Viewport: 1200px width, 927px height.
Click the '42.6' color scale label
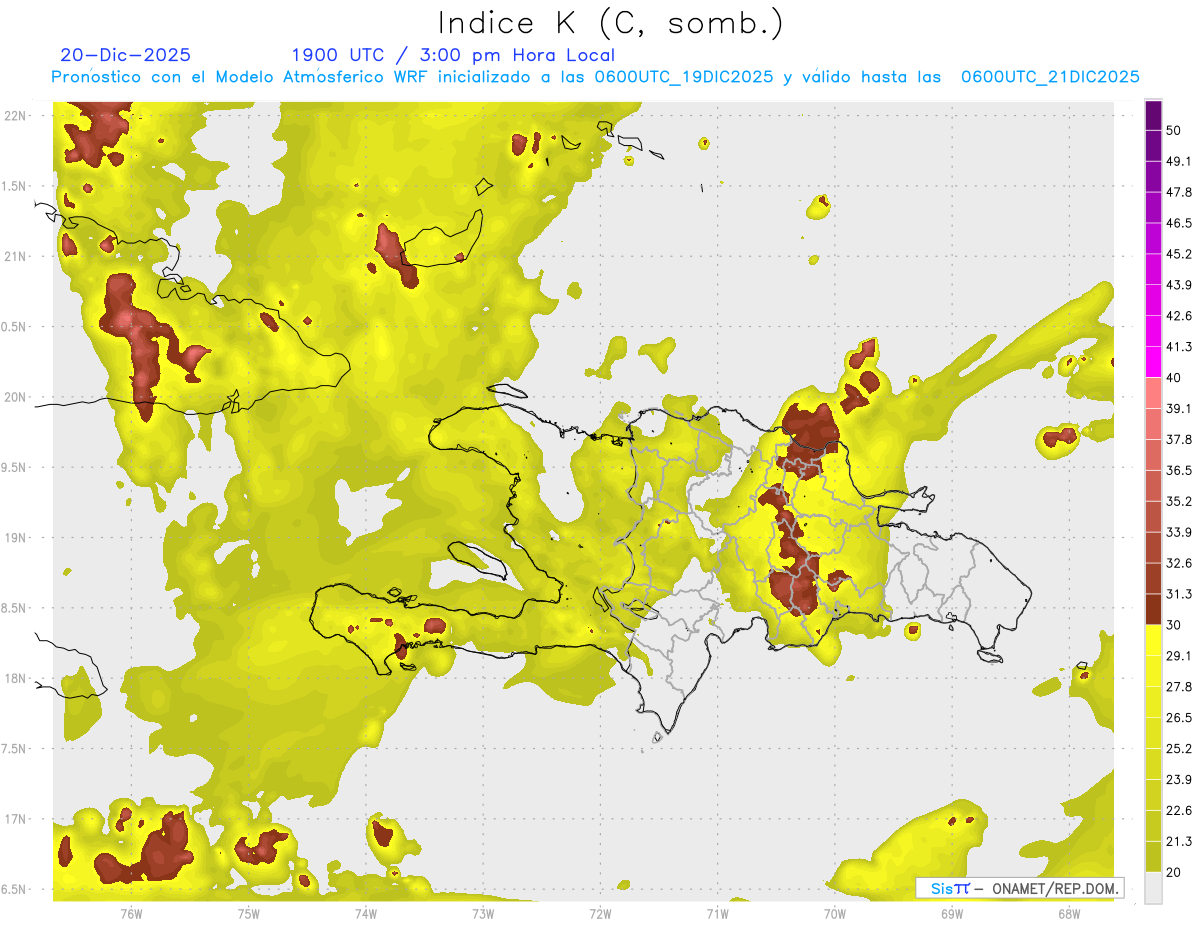tap(1179, 316)
